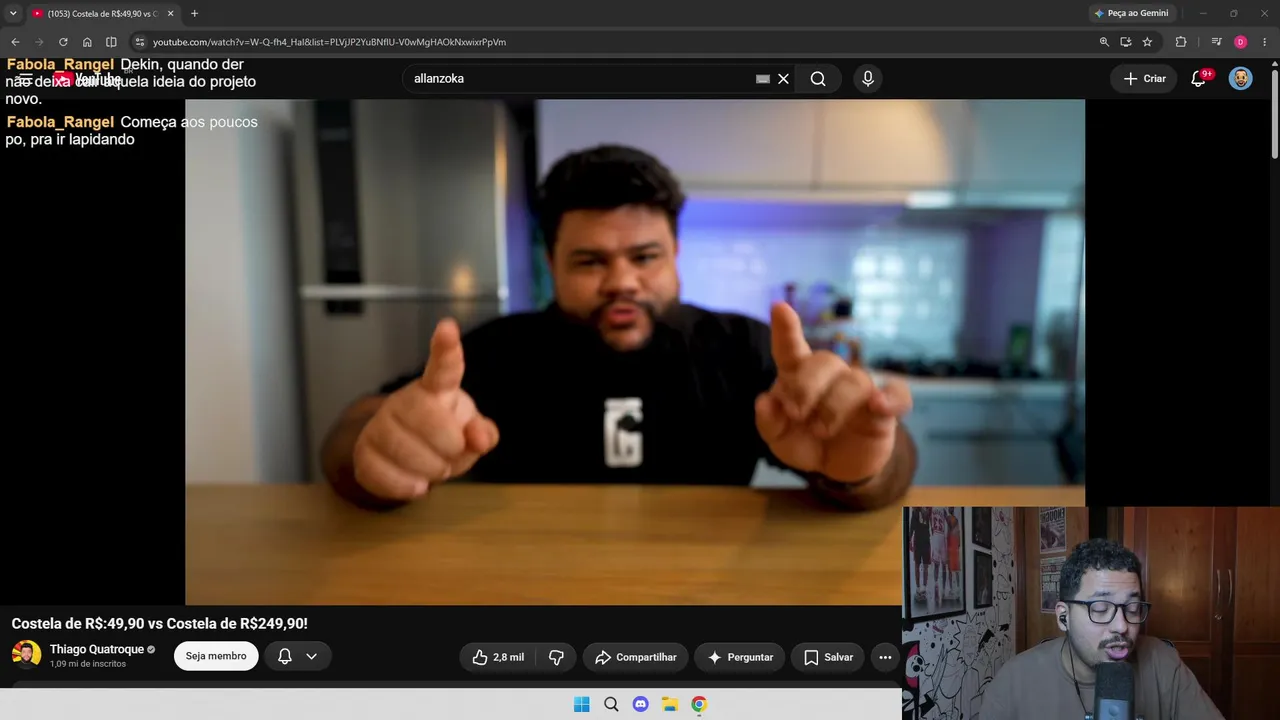Click the browser back arrow
The height and width of the screenshot is (720, 1280).
coord(15,42)
